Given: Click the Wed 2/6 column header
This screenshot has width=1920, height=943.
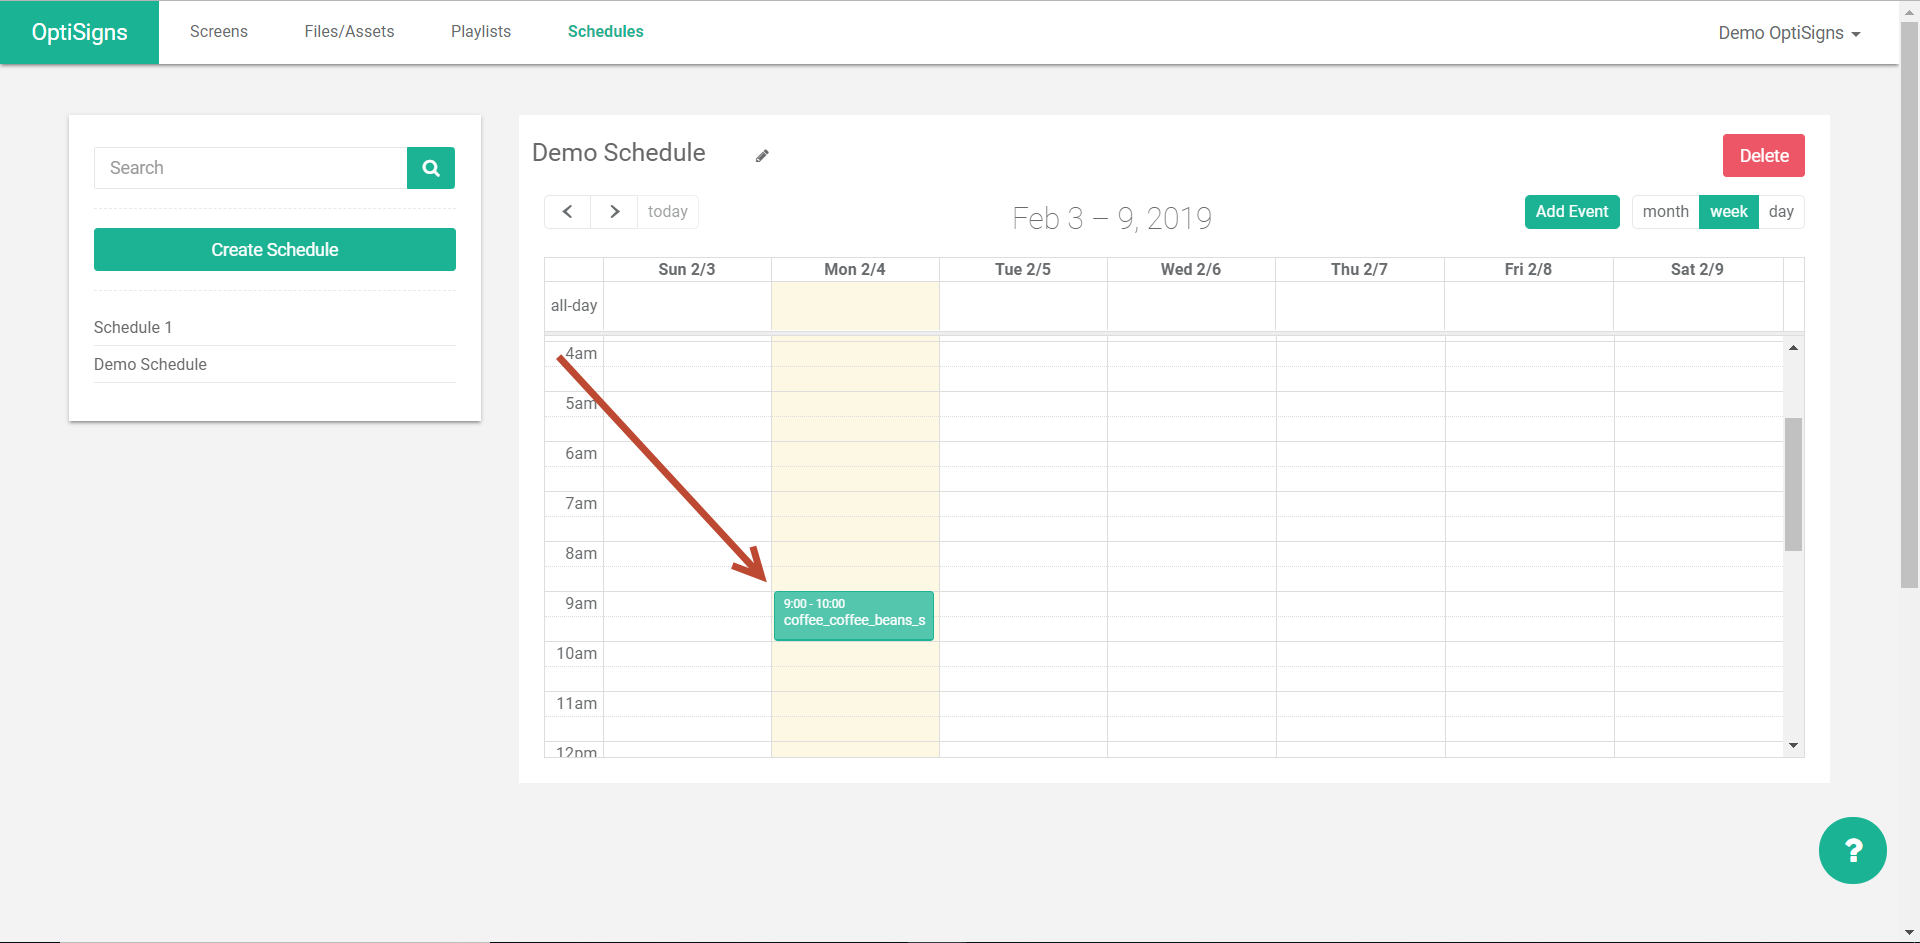Looking at the screenshot, I should [1191, 270].
